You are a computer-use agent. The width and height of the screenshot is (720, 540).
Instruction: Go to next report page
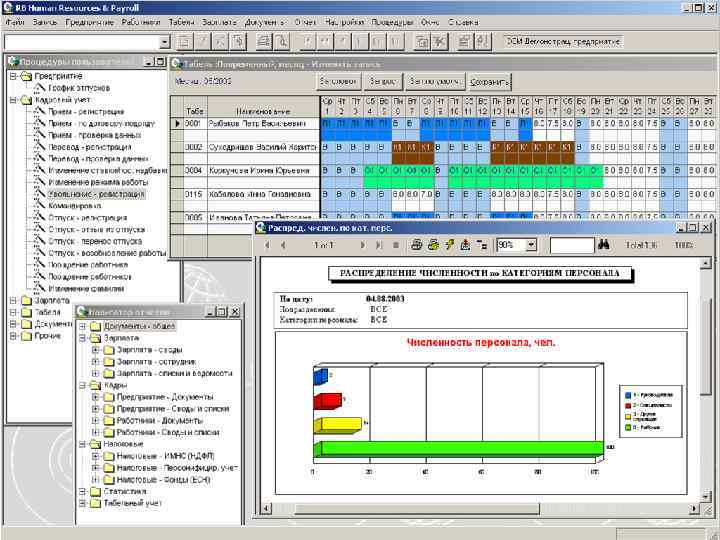(363, 245)
